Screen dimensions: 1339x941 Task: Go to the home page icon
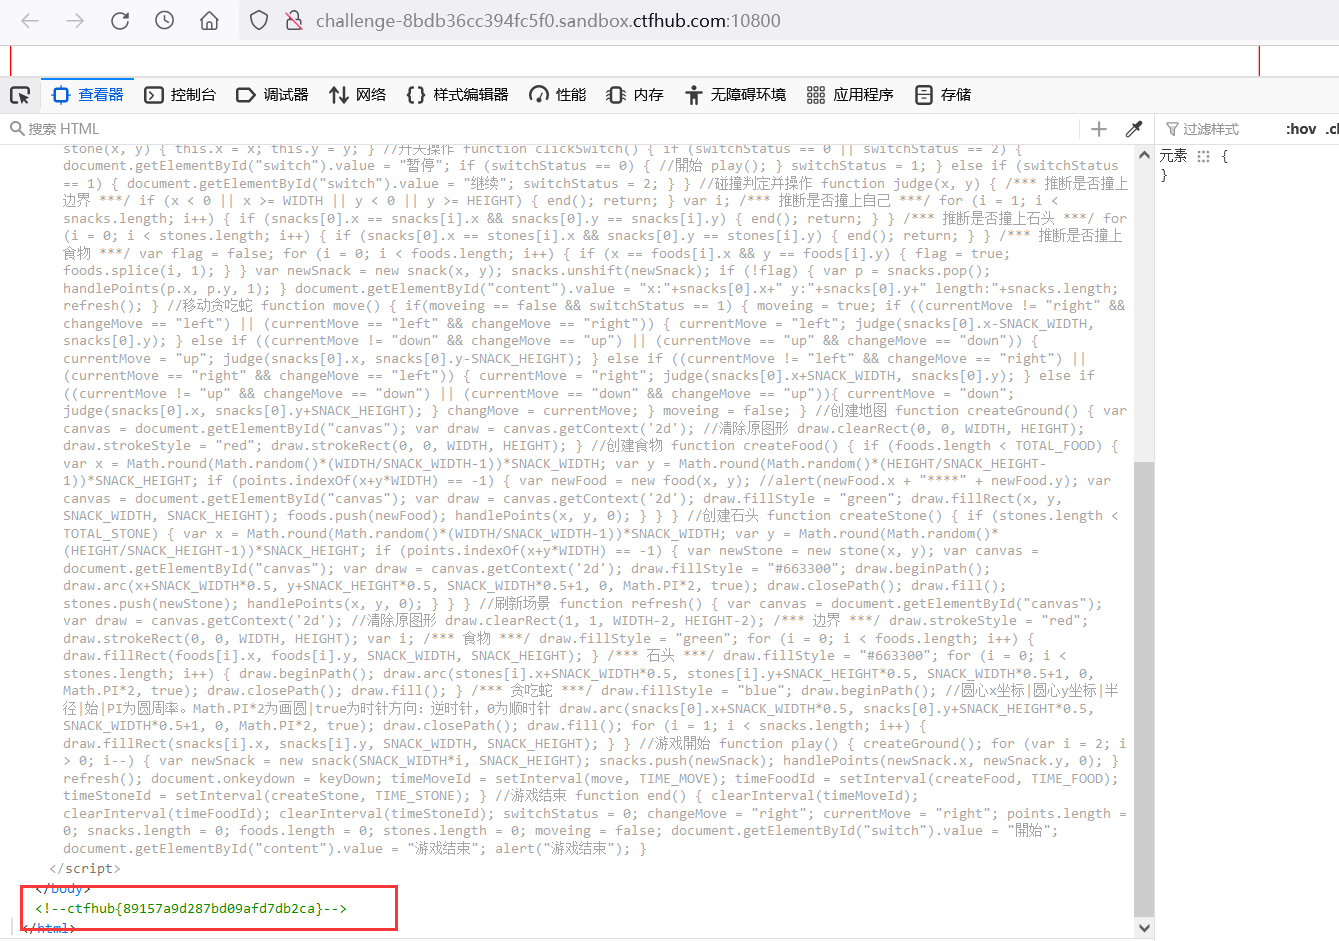(209, 20)
